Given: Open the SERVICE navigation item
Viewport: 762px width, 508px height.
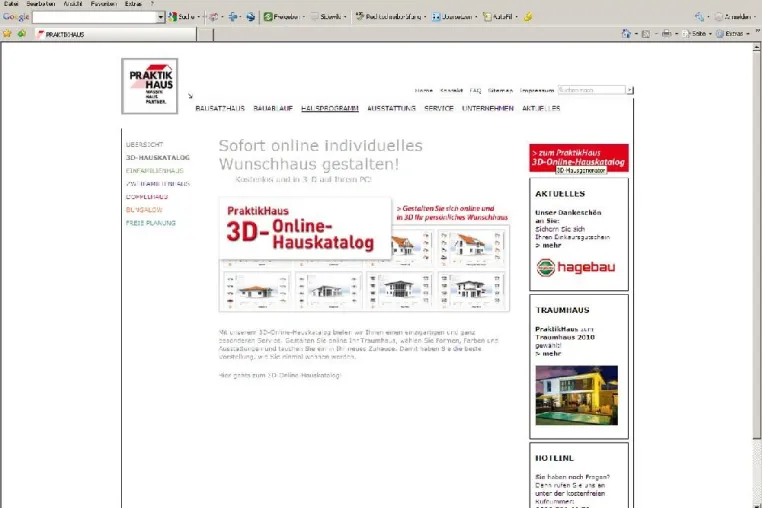Looking at the screenshot, I should [439, 108].
